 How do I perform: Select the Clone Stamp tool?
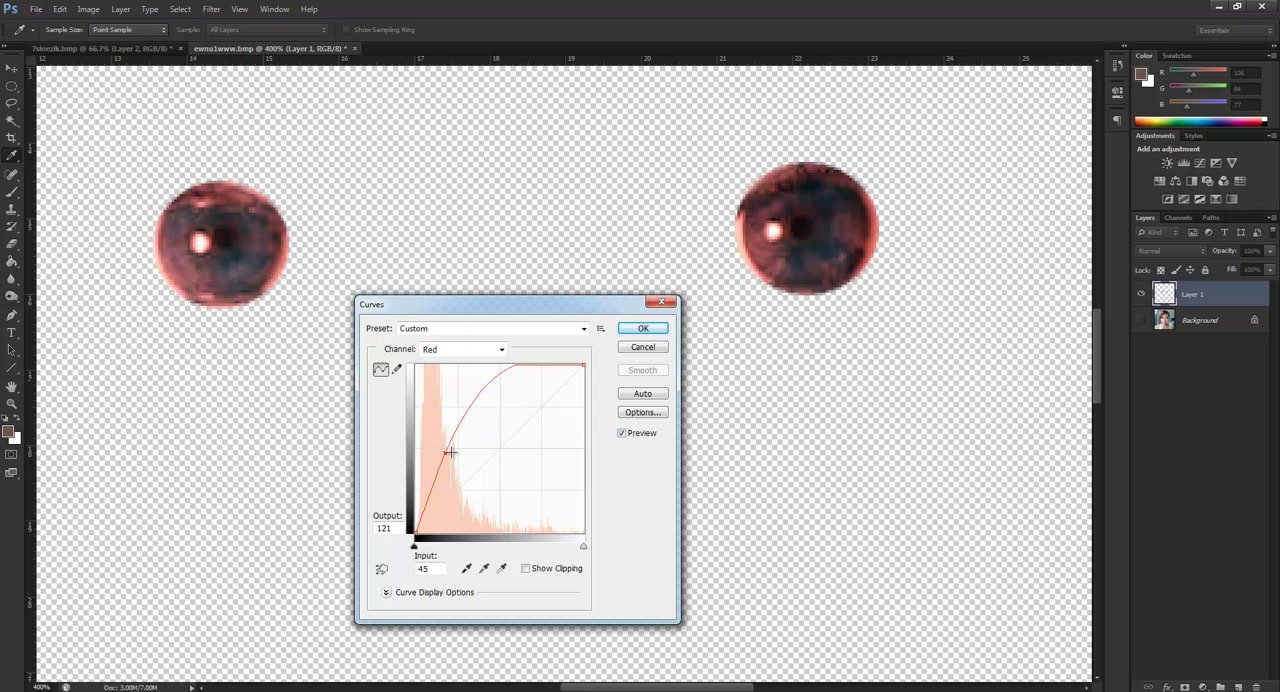click(x=11, y=209)
